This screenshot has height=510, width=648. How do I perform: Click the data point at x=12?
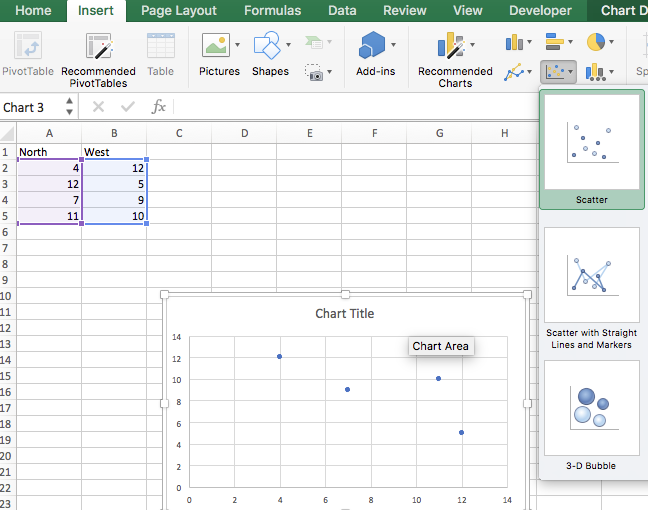[462, 432]
